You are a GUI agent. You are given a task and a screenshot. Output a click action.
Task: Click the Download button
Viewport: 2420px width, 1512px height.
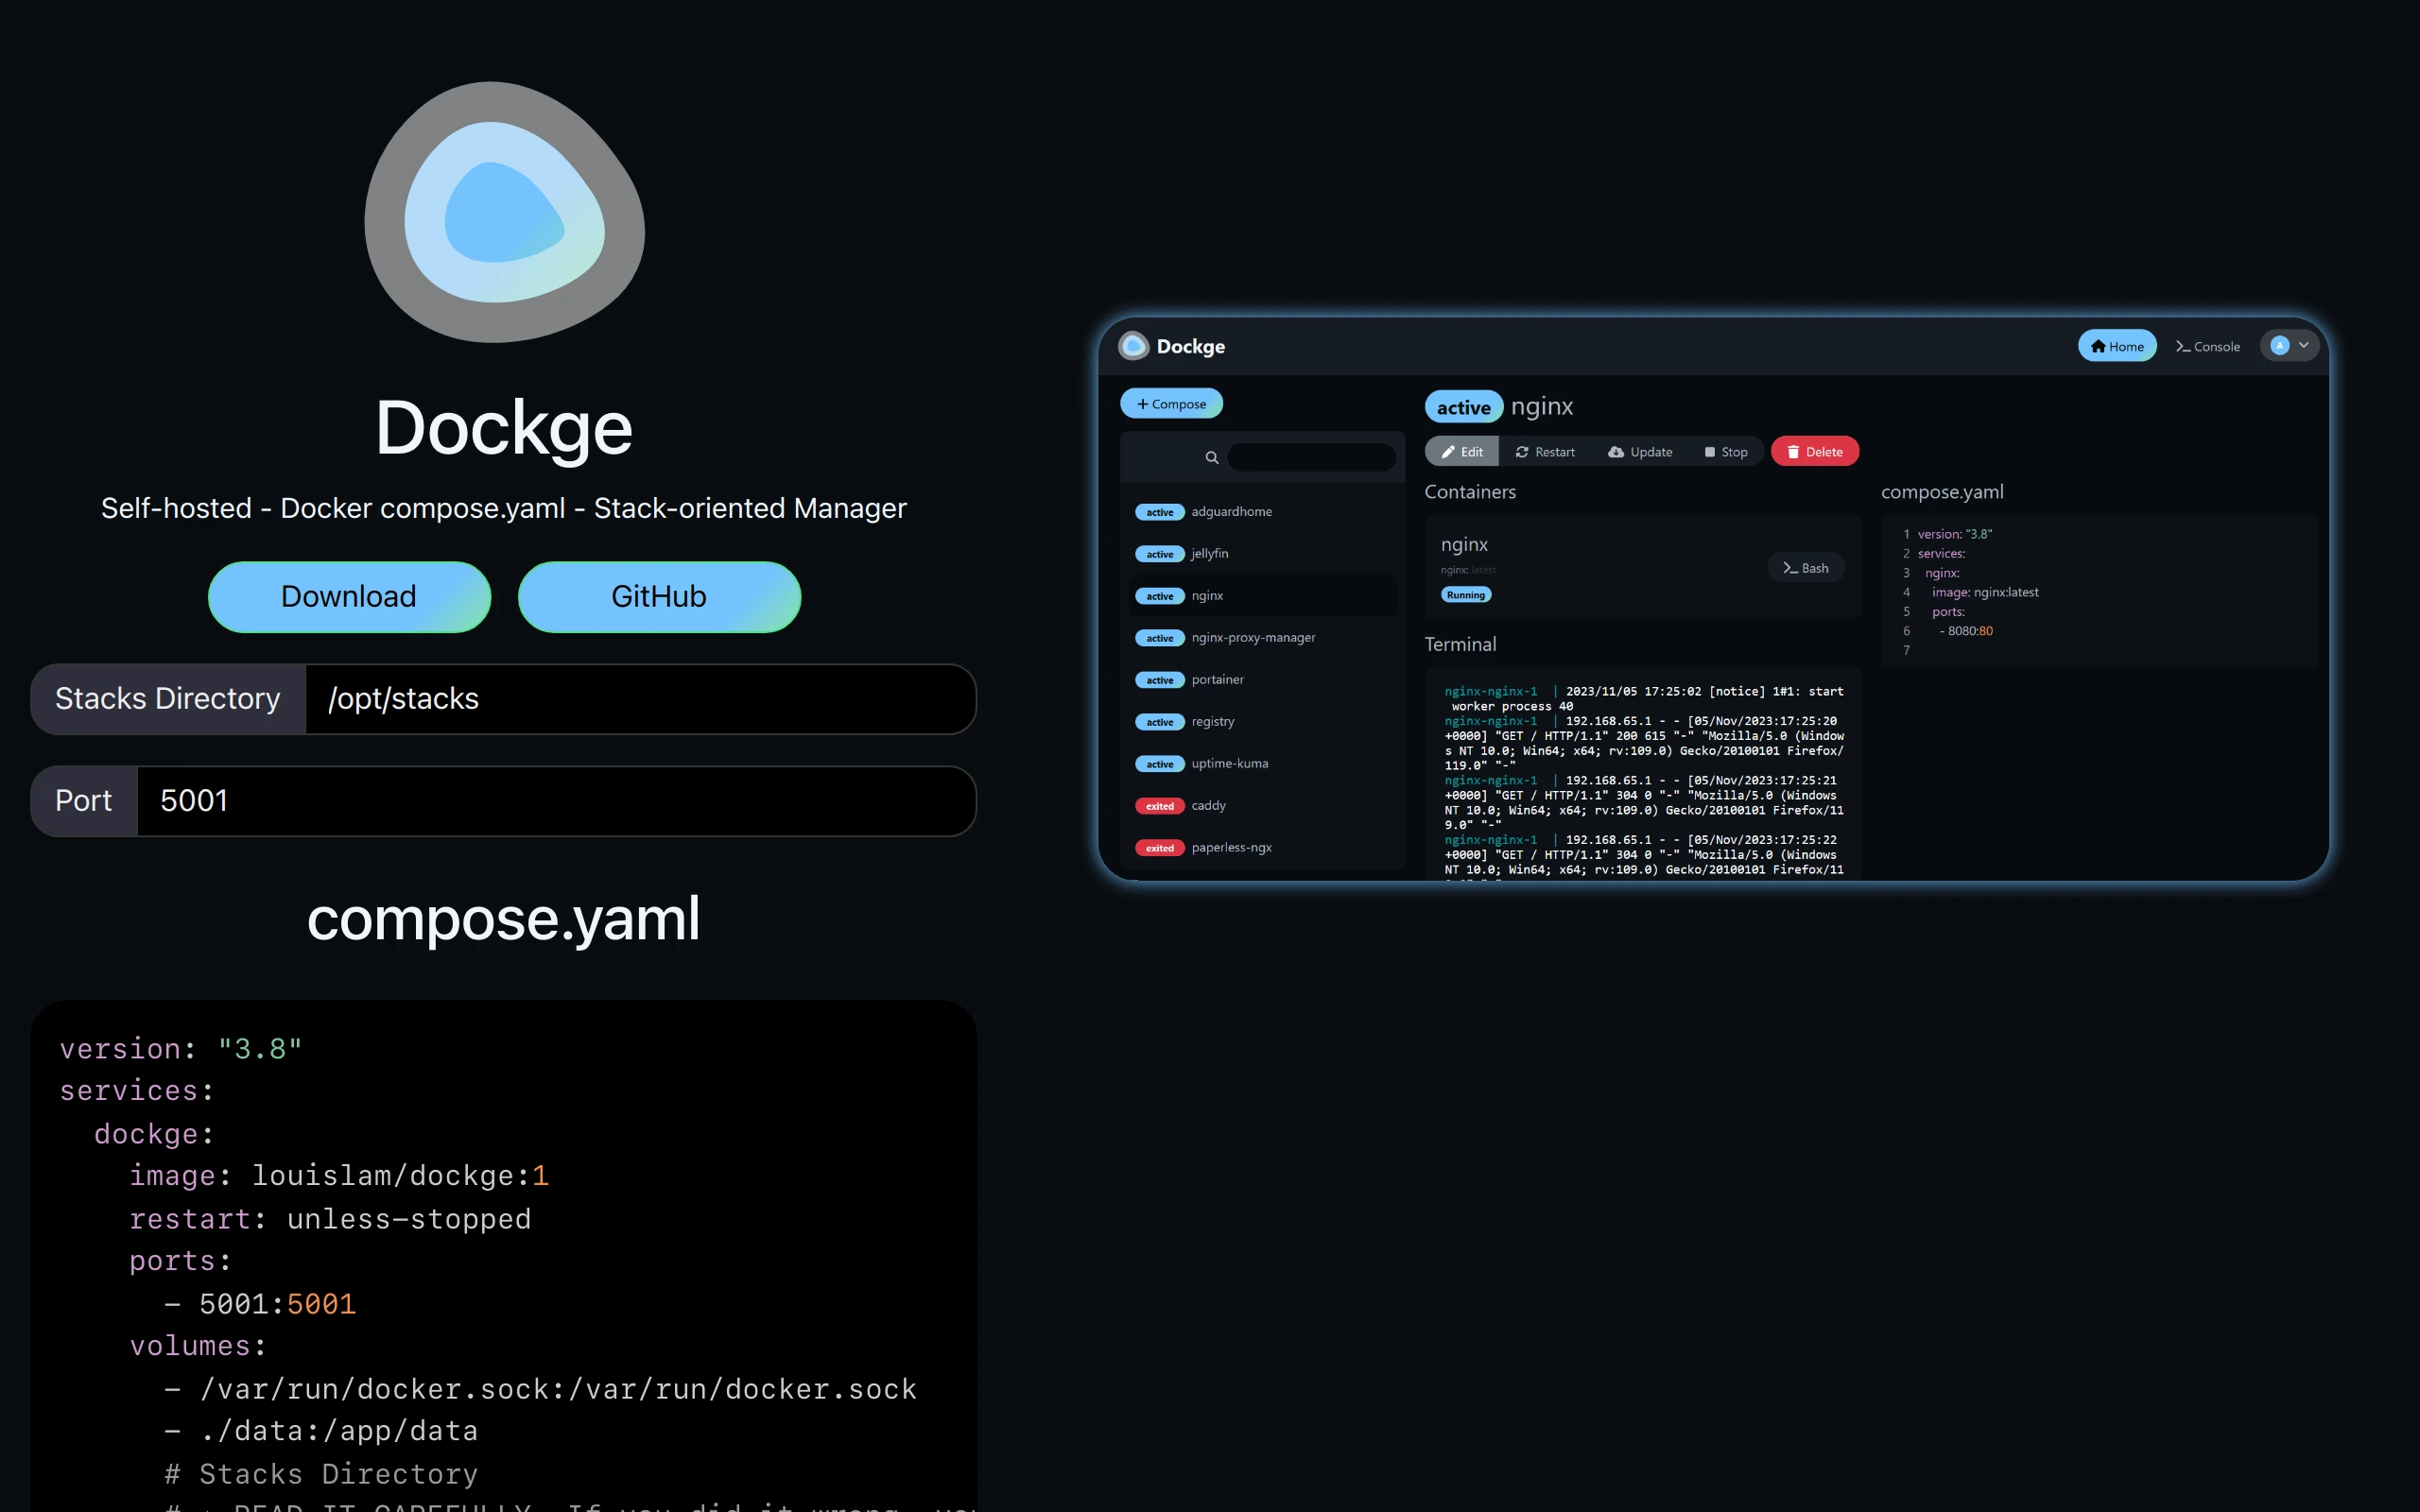click(349, 597)
